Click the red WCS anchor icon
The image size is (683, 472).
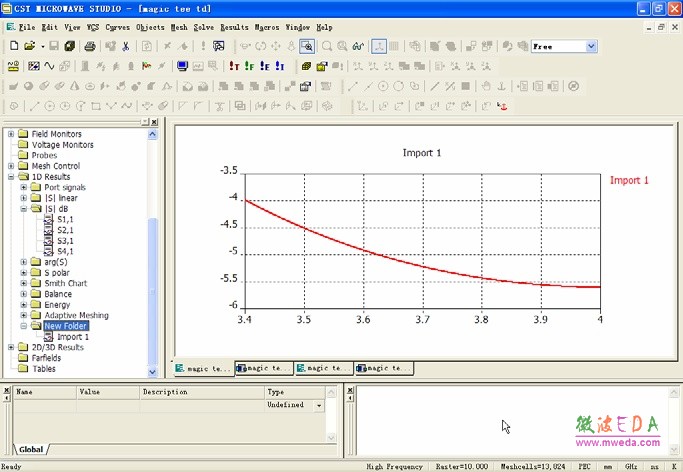coord(502,106)
